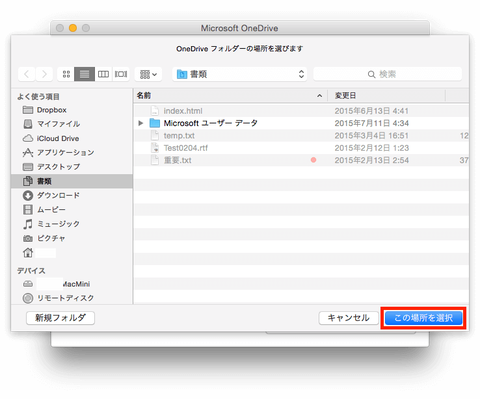Click the temp.txt file row
The height and width of the screenshot is (399, 480).
point(301,136)
